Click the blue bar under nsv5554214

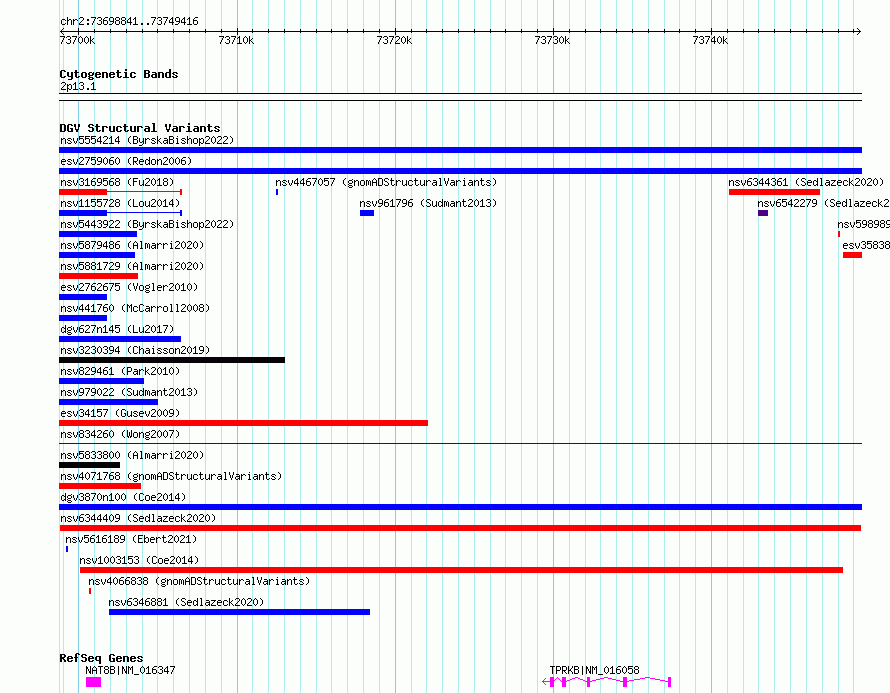tap(460, 150)
